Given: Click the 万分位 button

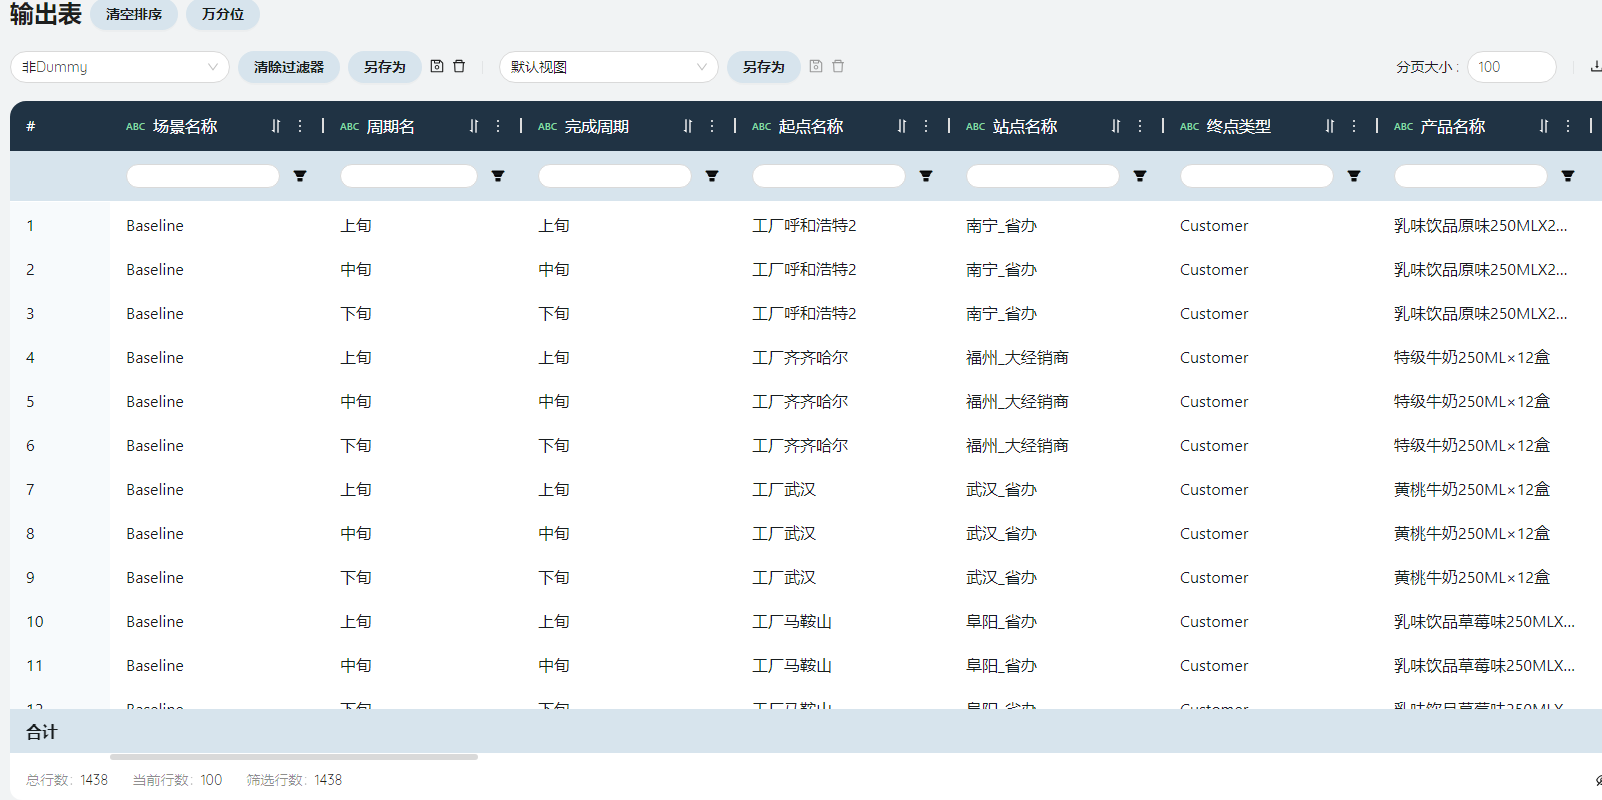Looking at the screenshot, I should [223, 14].
